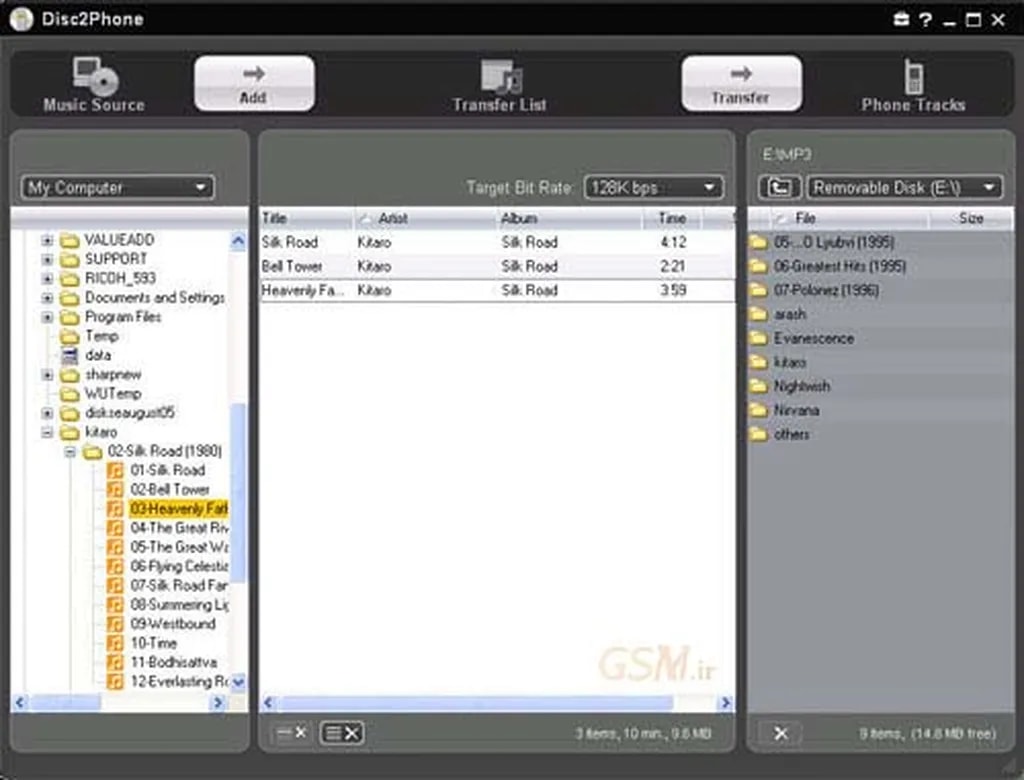The width and height of the screenshot is (1024, 780).
Task: Sort transfer list by Artist column
Action: pos(425,218)
